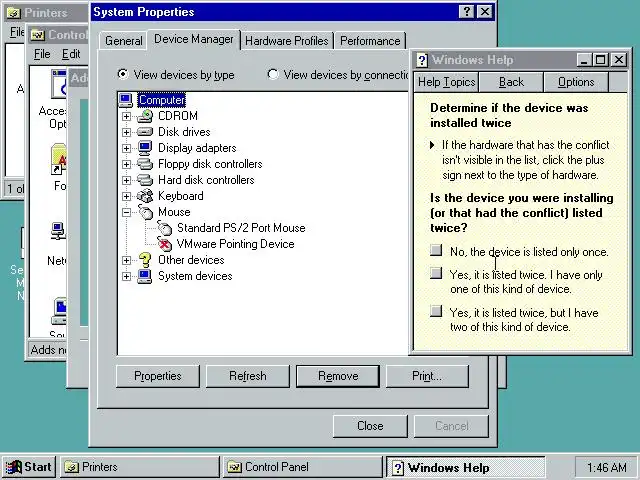
Task: Expand the Hard disk controllers node
Action: click(127, 180)
